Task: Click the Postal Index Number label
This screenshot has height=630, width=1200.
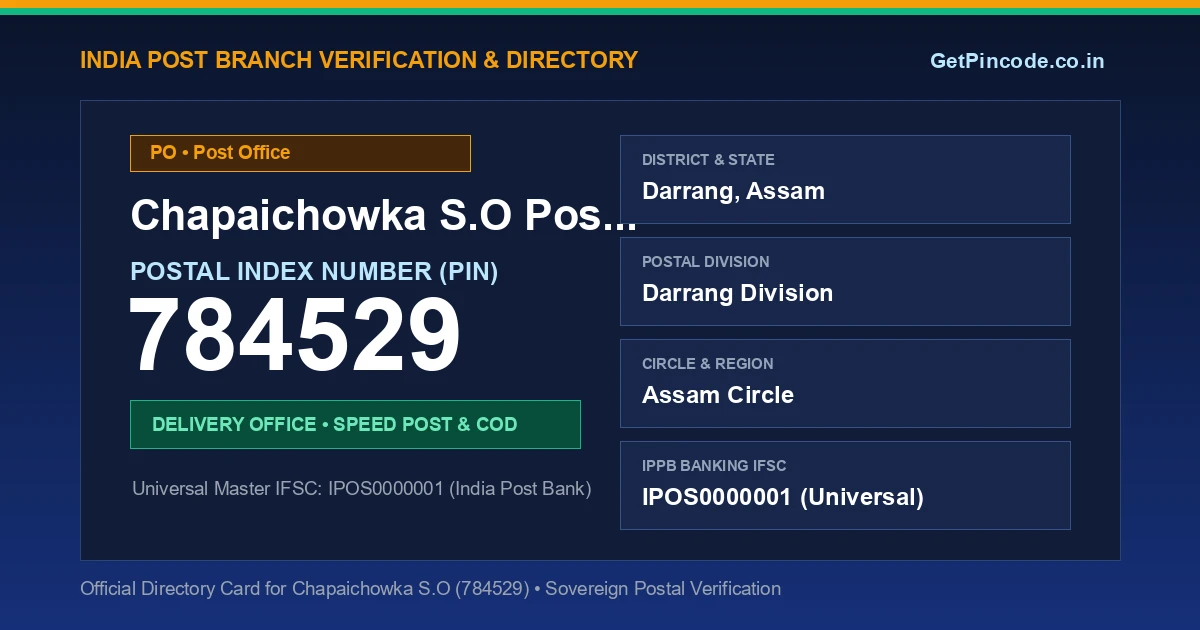Action: coord(314,271)
